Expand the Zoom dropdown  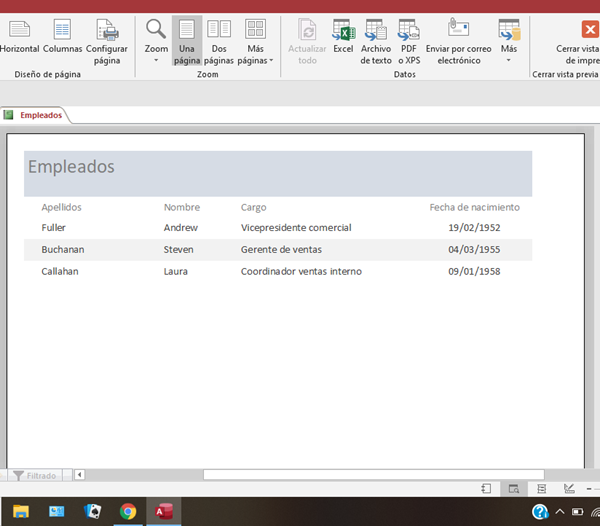click(x=156, y=59)
